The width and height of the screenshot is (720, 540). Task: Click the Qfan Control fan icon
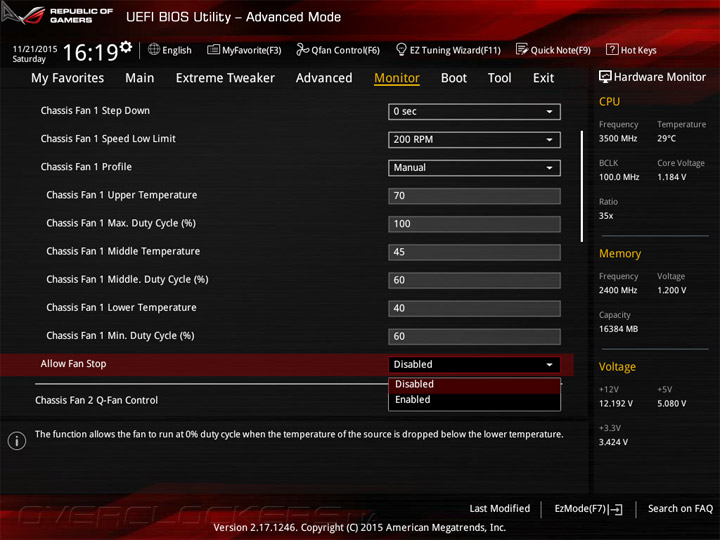302,50
